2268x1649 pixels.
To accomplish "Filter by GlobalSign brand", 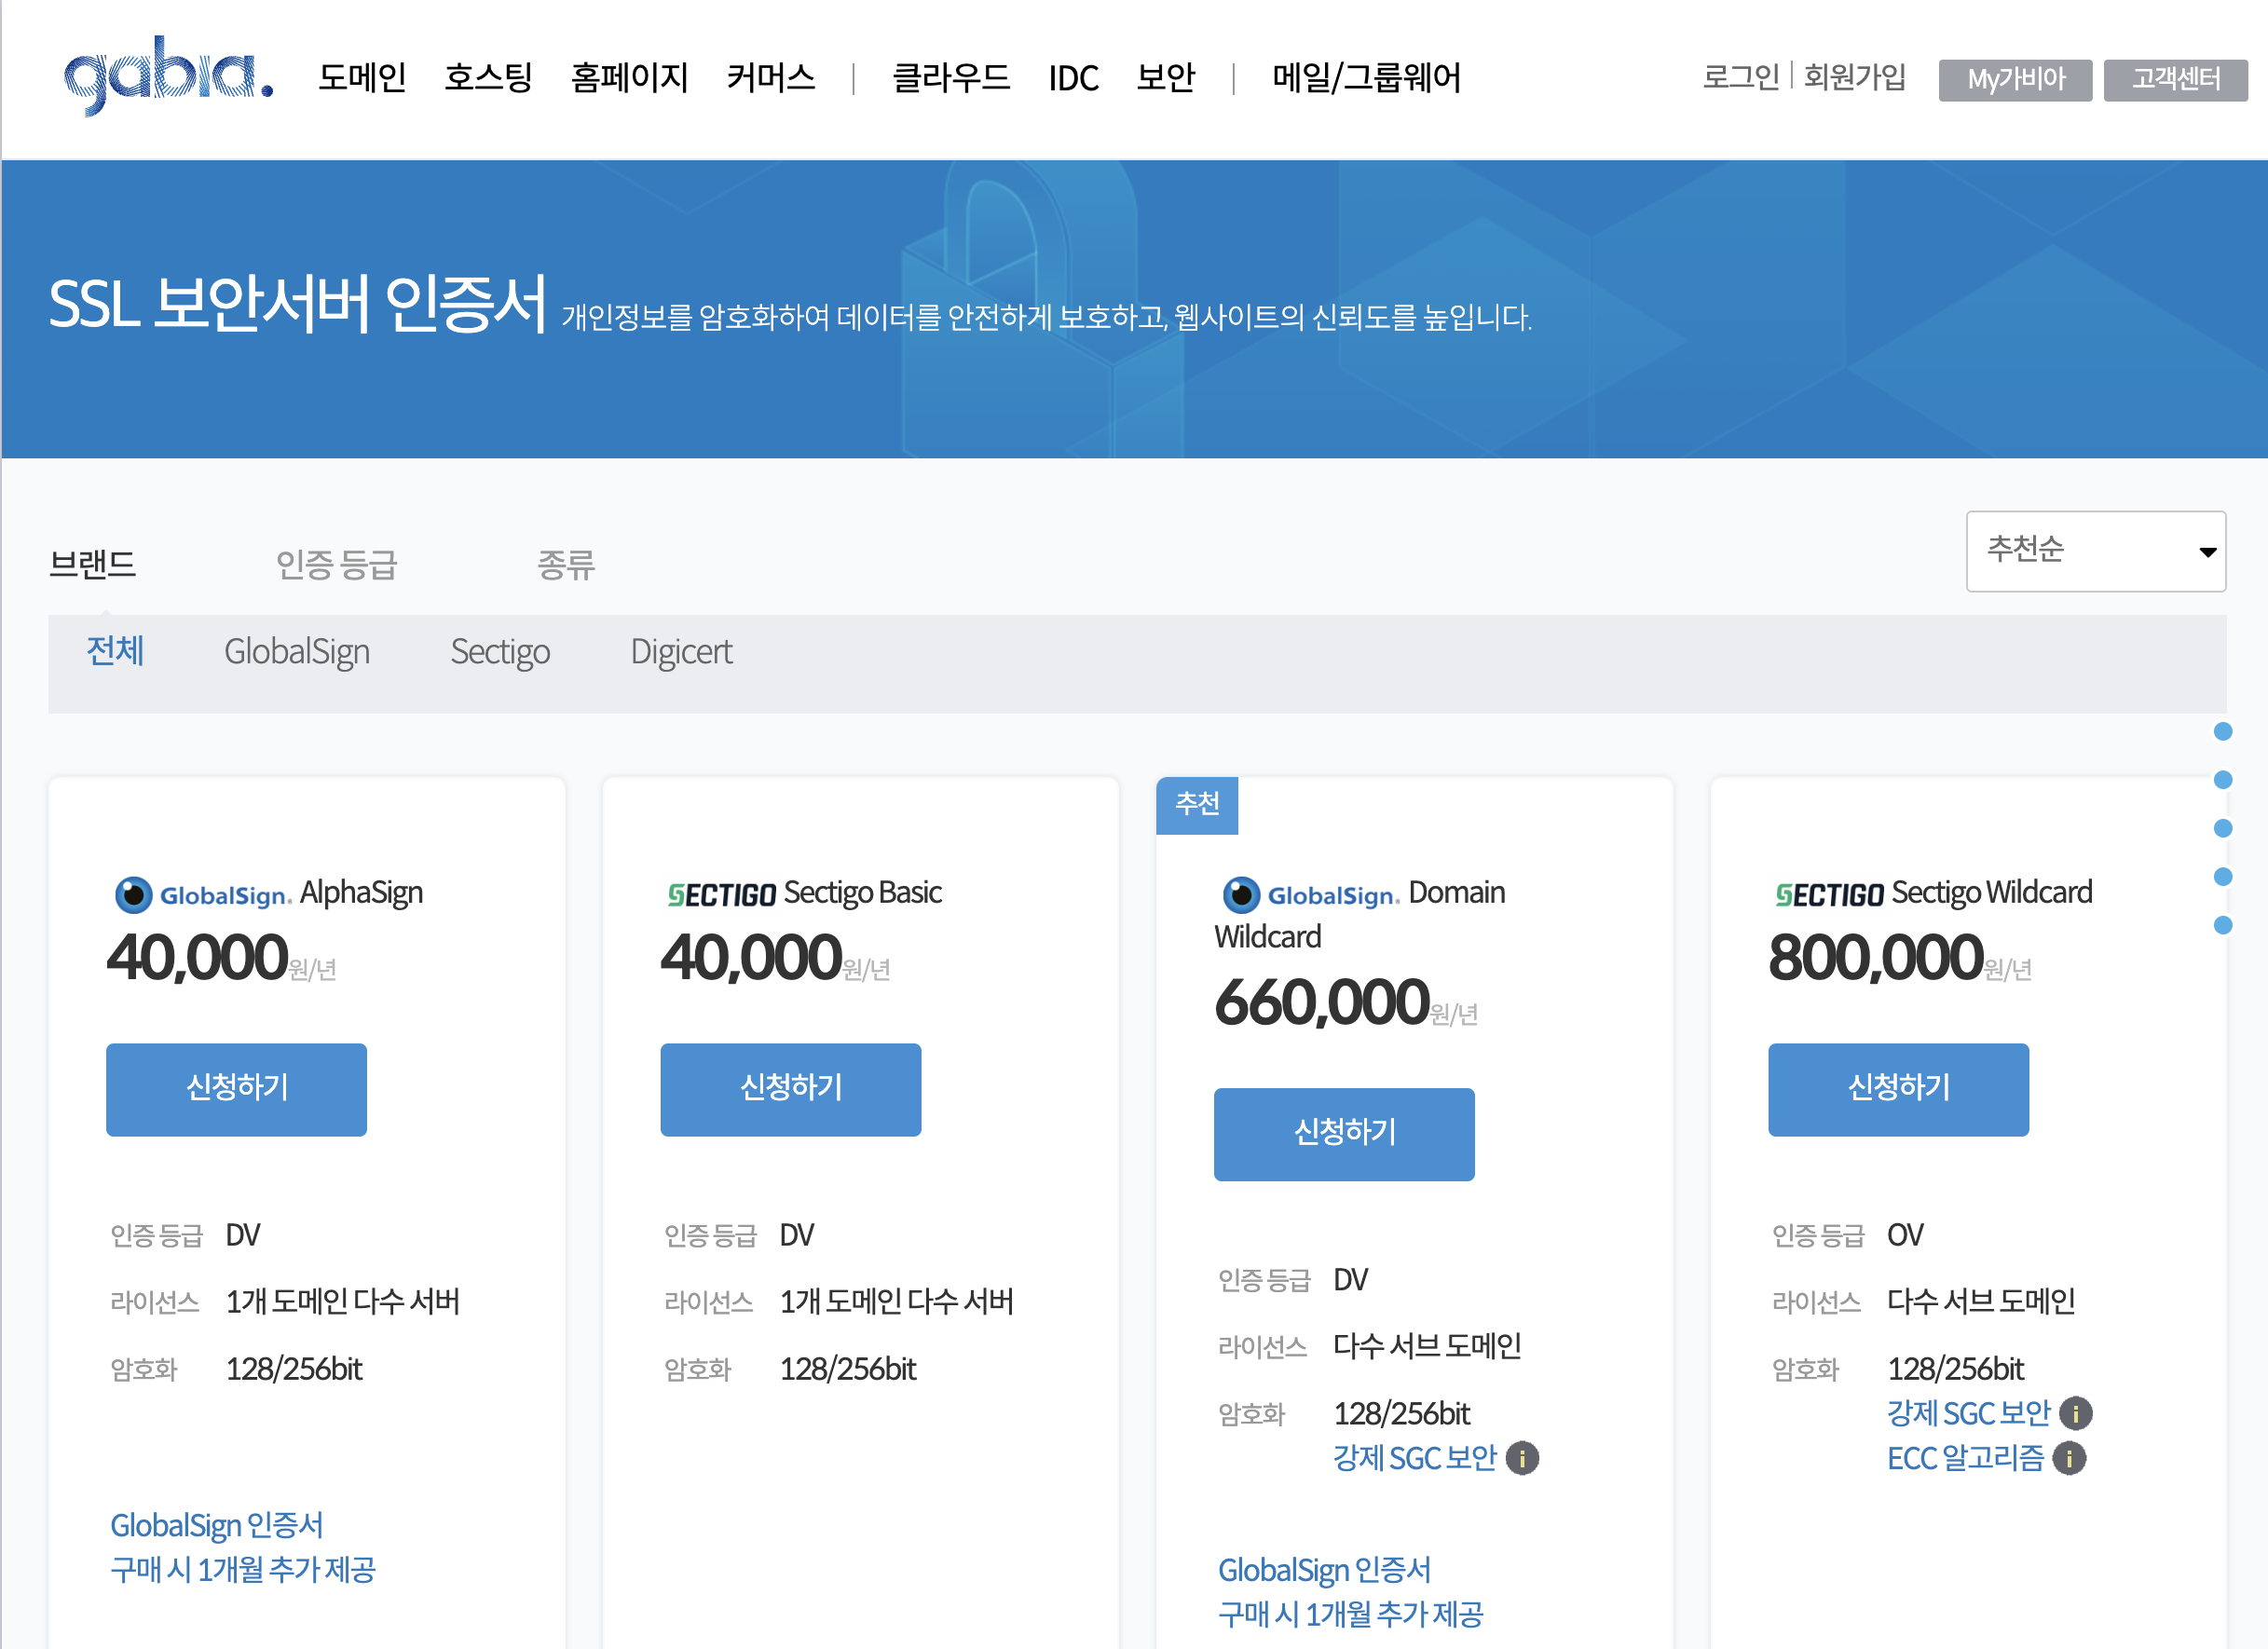I will (297, 652).
